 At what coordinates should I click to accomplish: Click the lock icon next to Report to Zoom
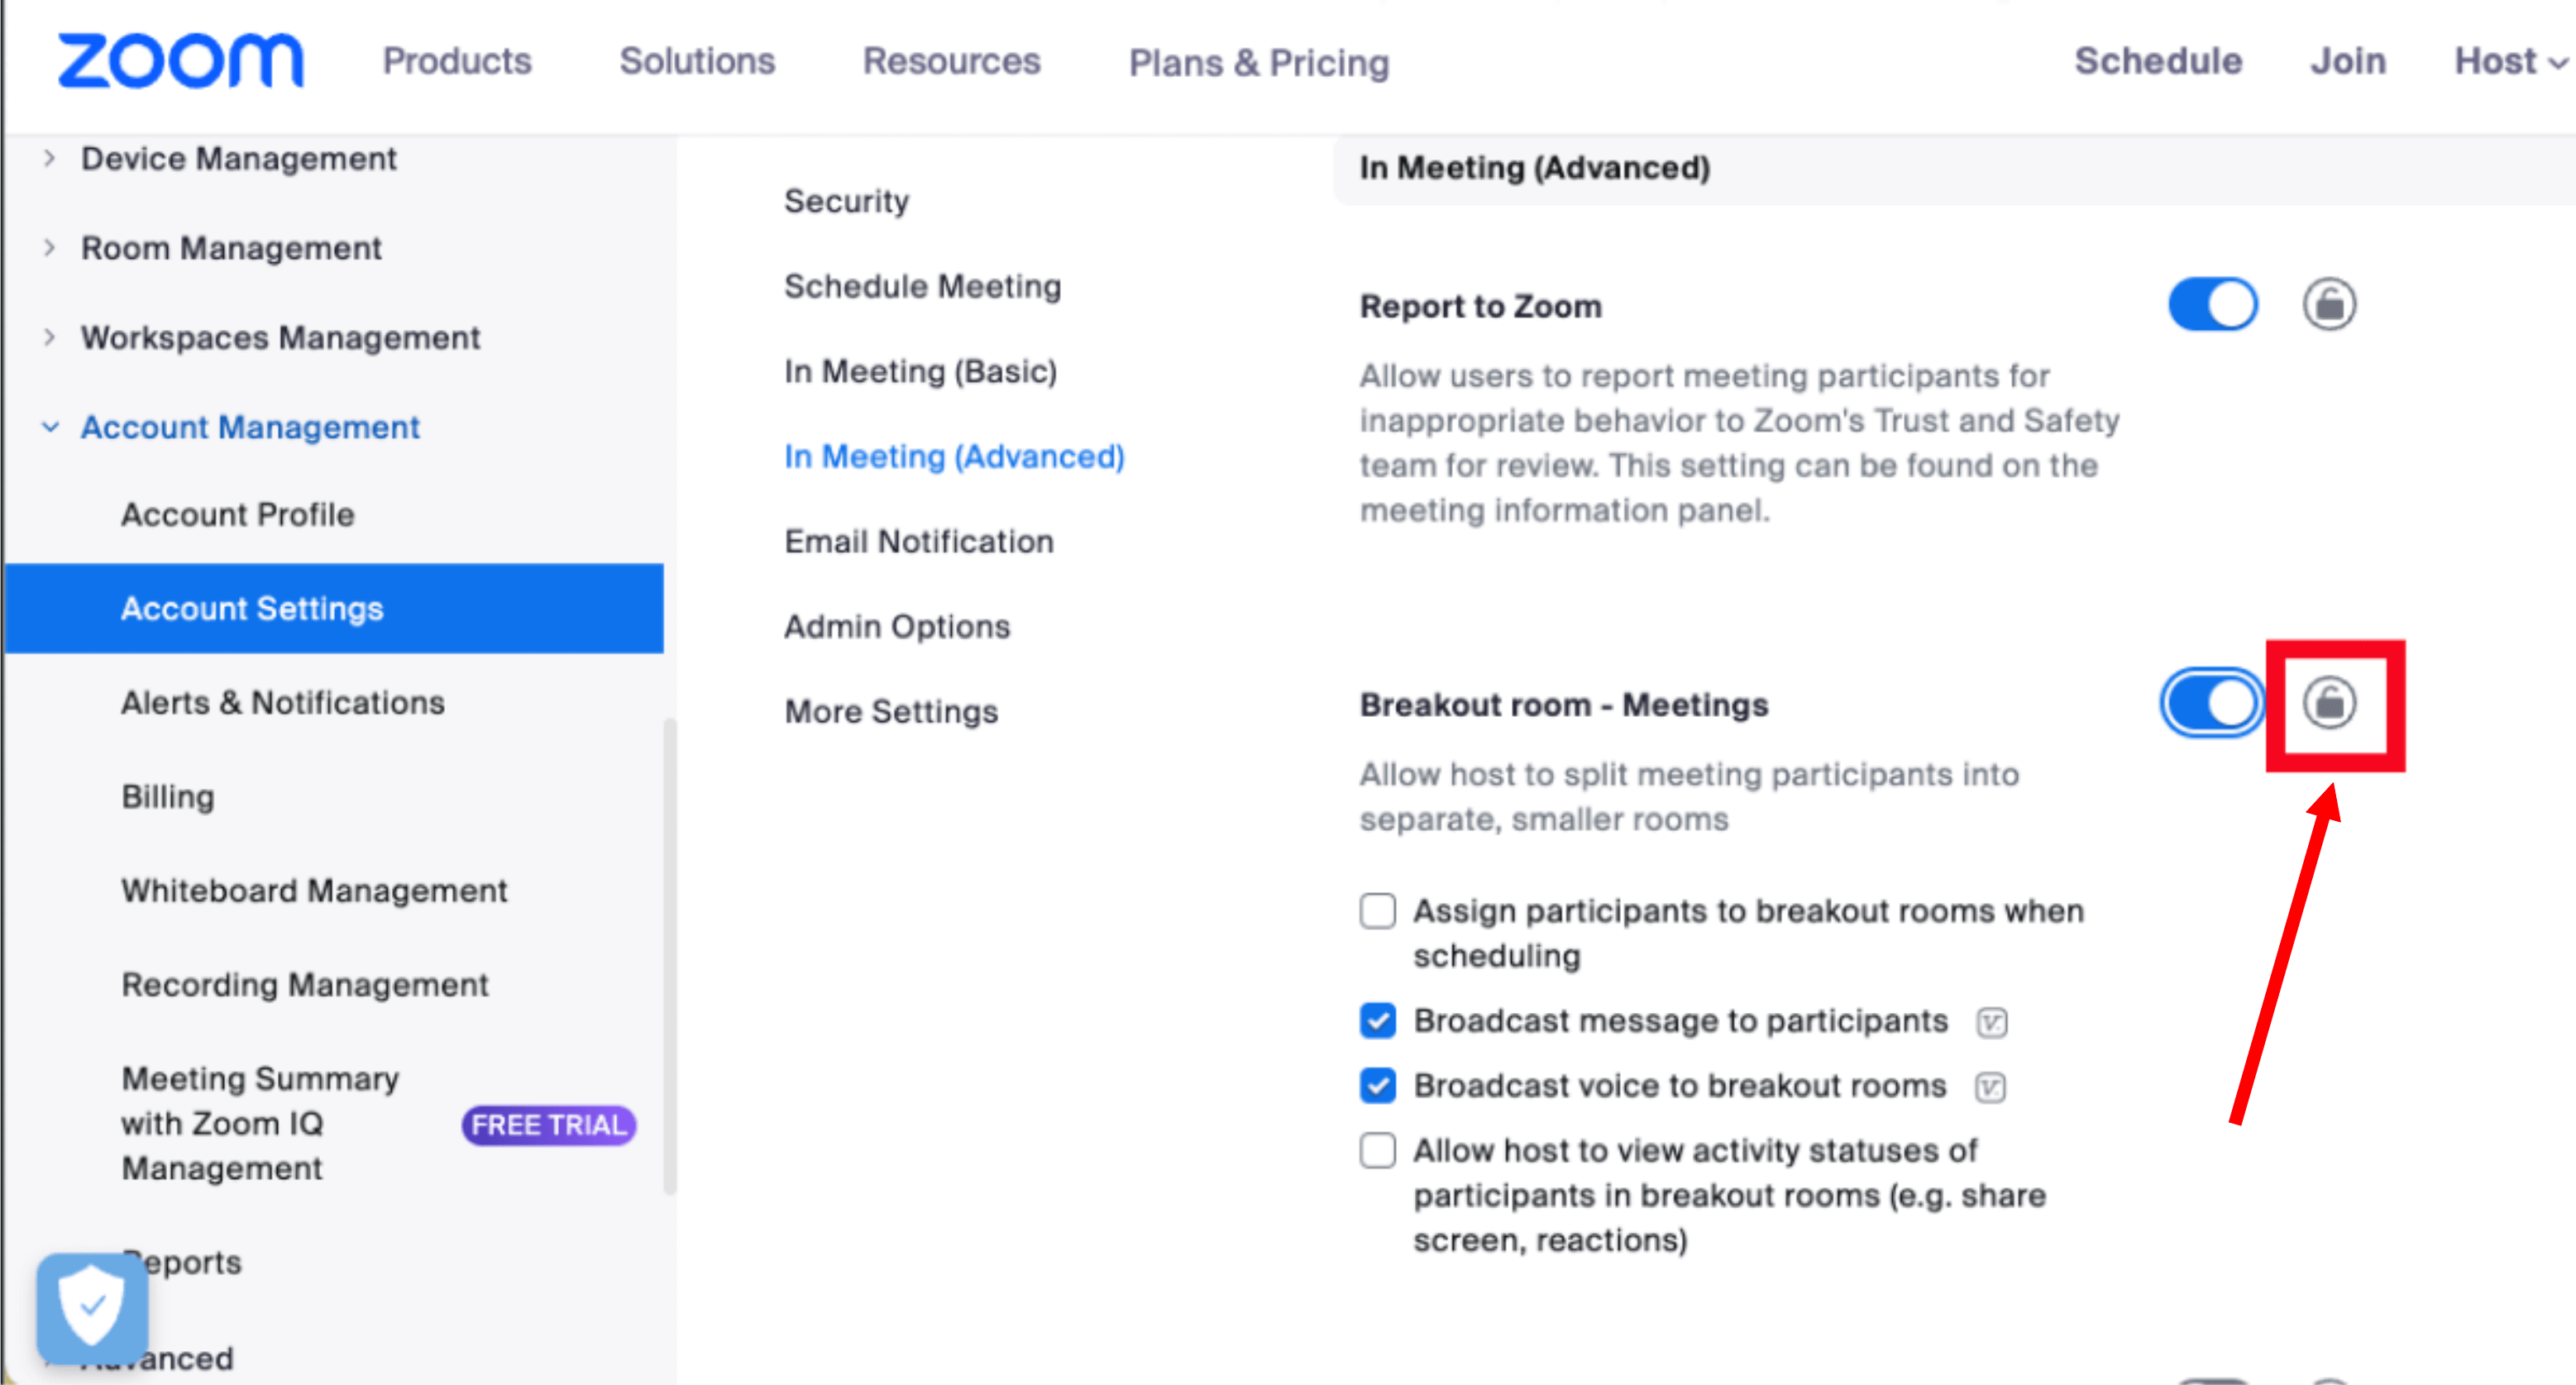coord(2329,305)
